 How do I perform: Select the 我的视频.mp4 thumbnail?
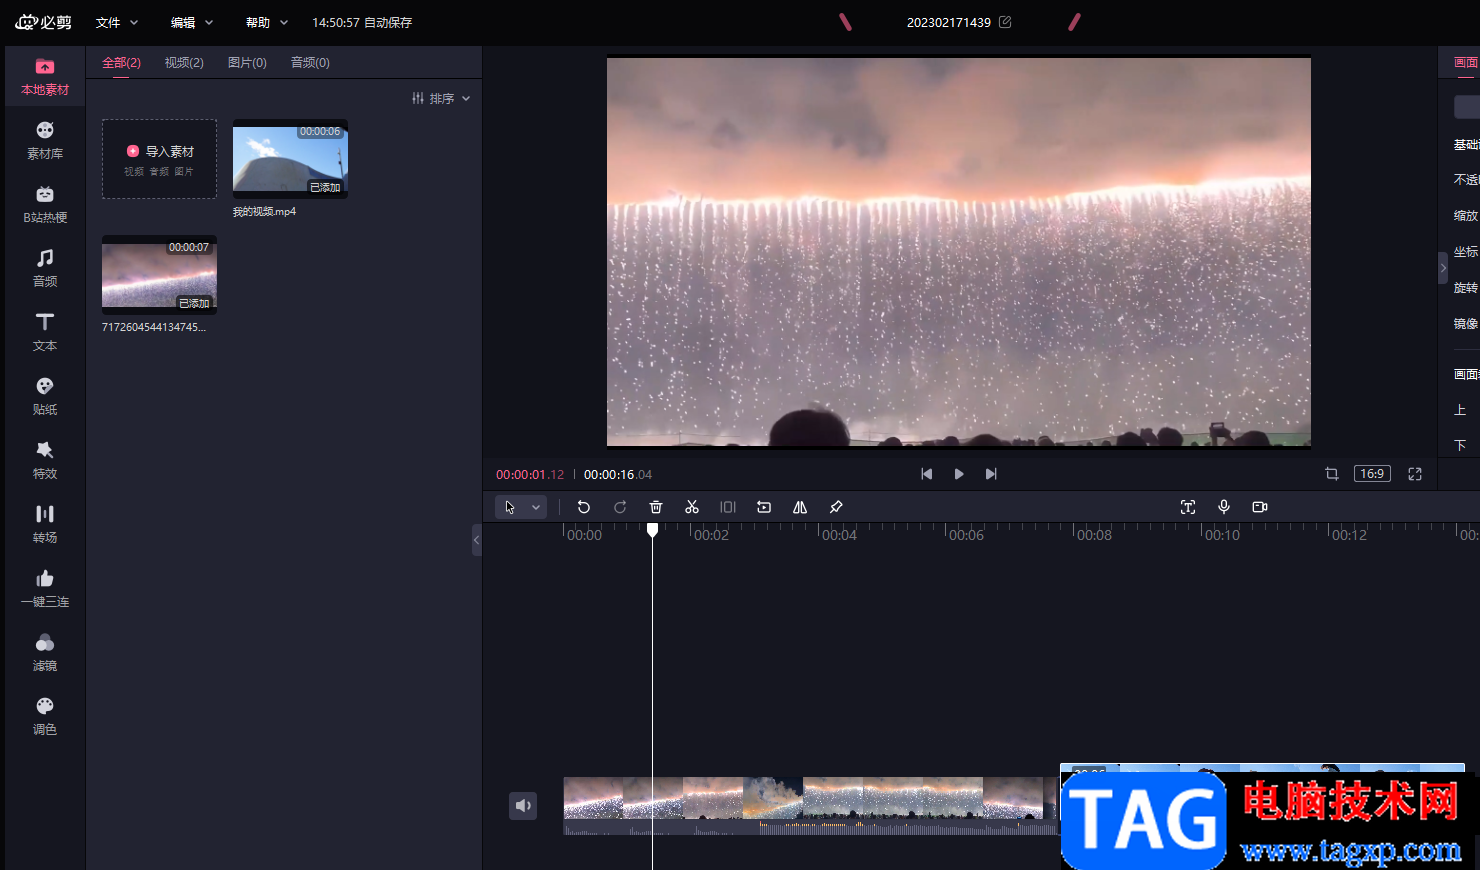290,158
